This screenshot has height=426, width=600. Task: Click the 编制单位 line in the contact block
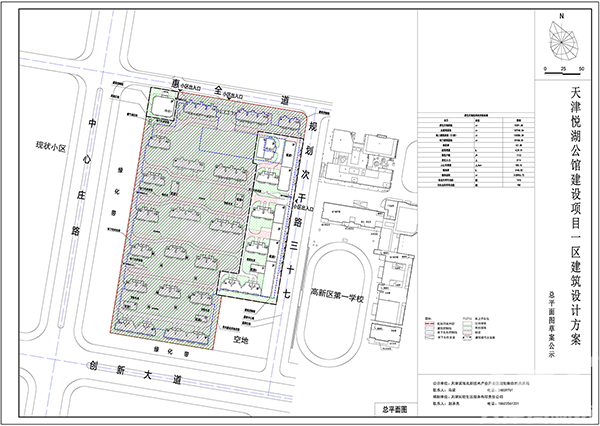click(468, 397)
